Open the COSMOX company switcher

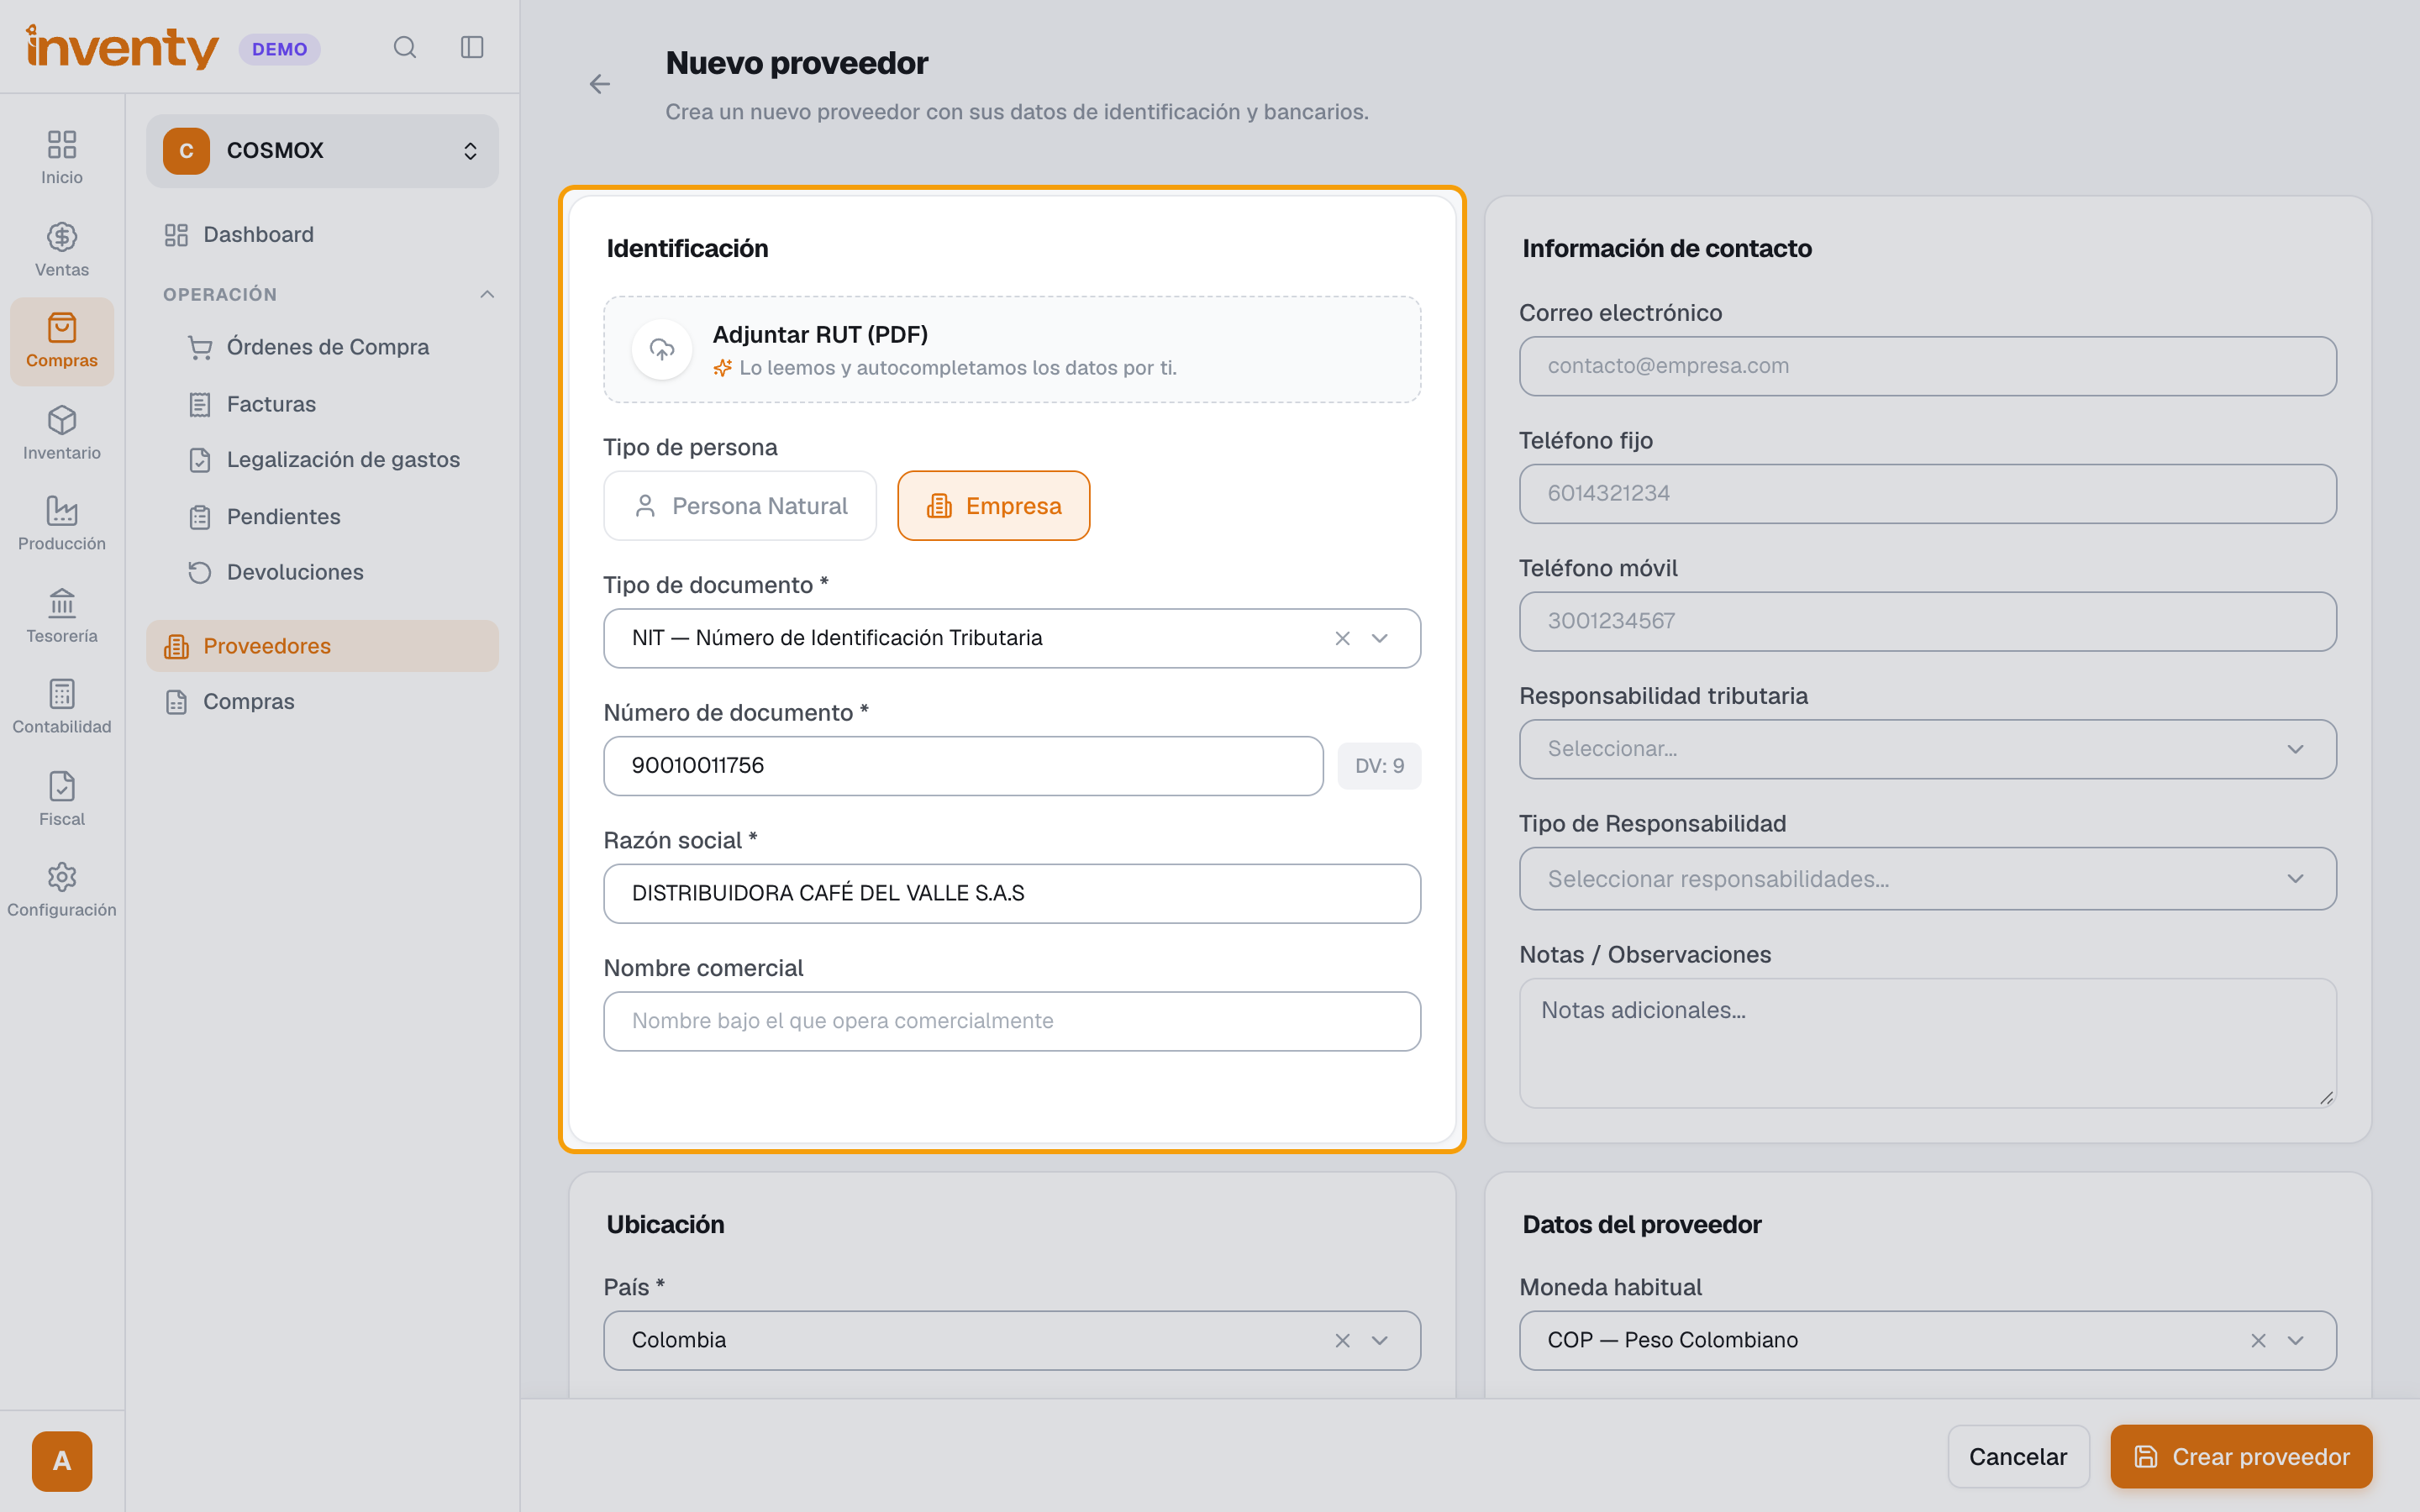click(x=322, y=151)
